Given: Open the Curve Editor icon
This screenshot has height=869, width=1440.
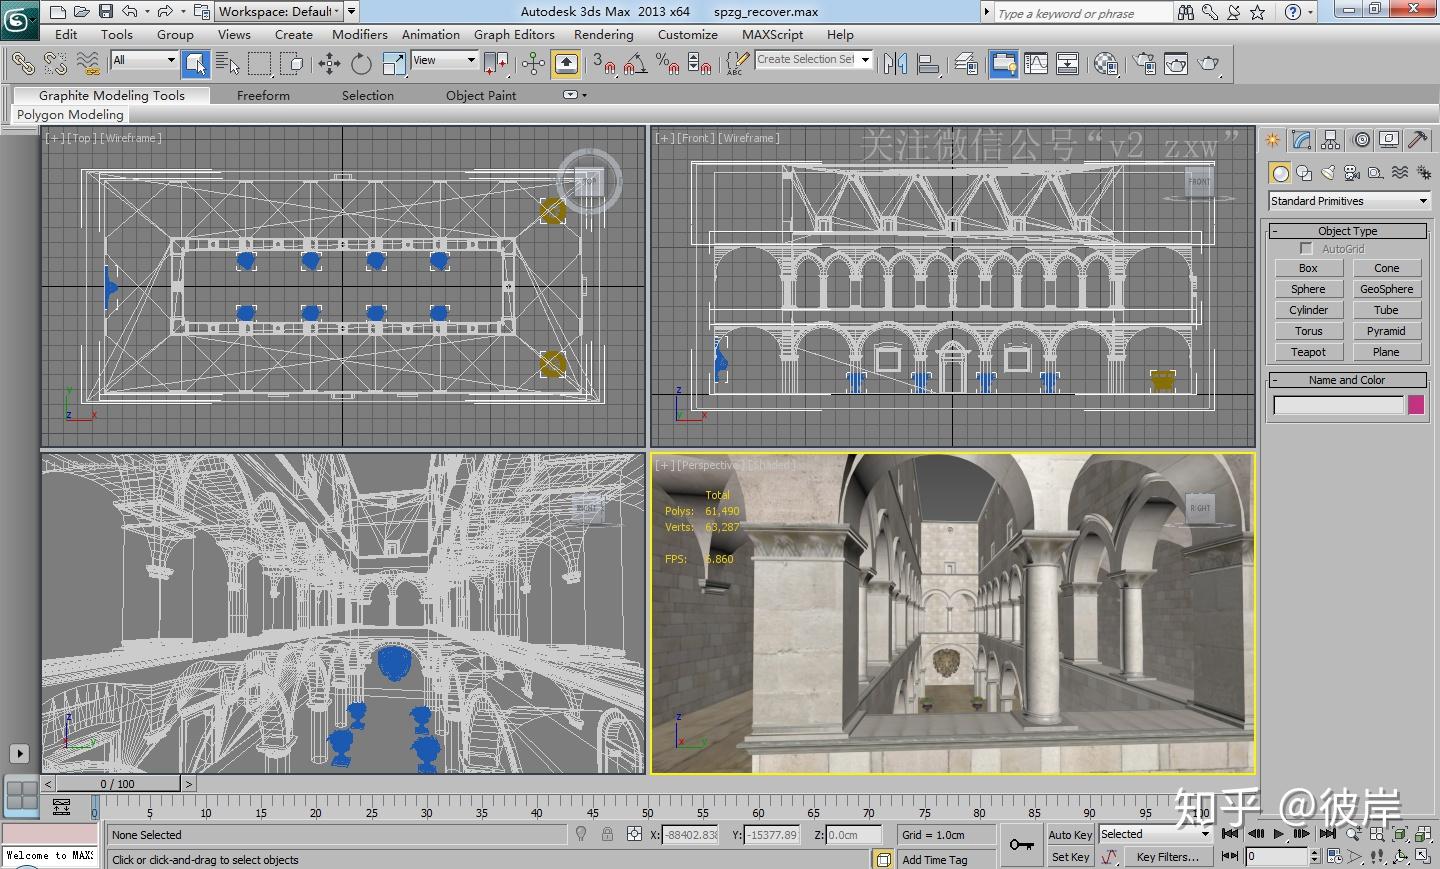Looking at the screenshot, I should point(1036,65).
